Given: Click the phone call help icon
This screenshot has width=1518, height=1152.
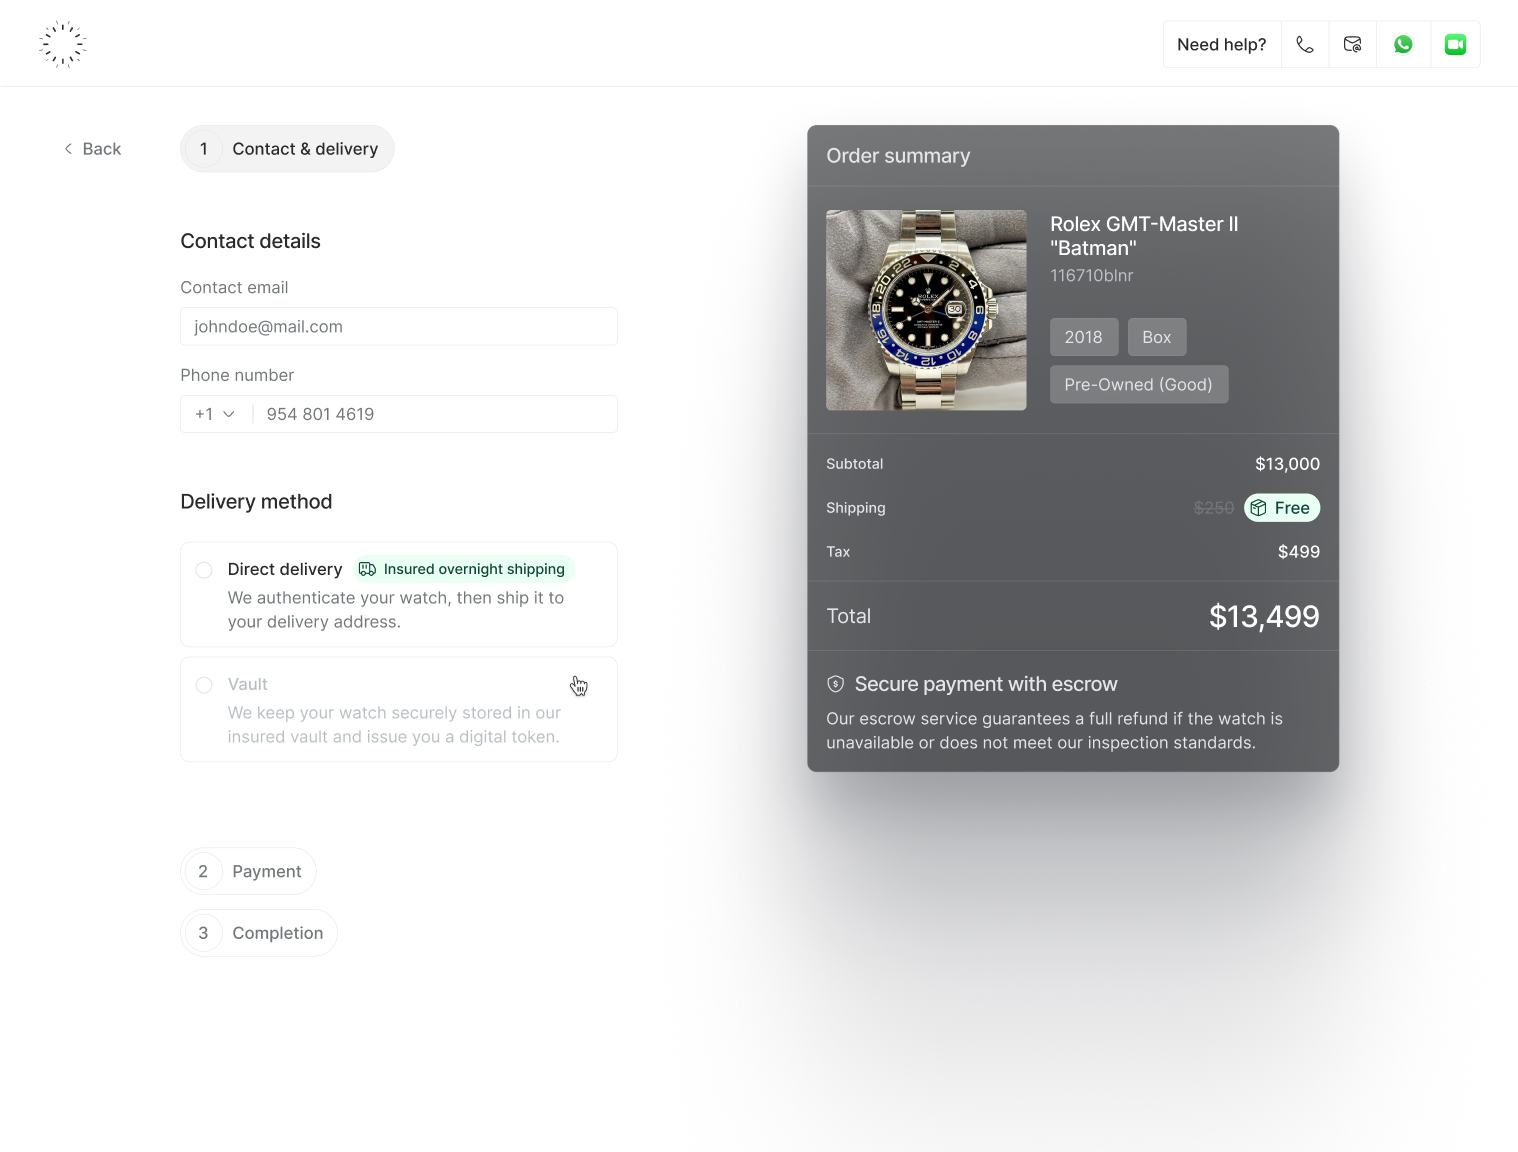Looking at the screenshot, I should tap(1305, 45).
